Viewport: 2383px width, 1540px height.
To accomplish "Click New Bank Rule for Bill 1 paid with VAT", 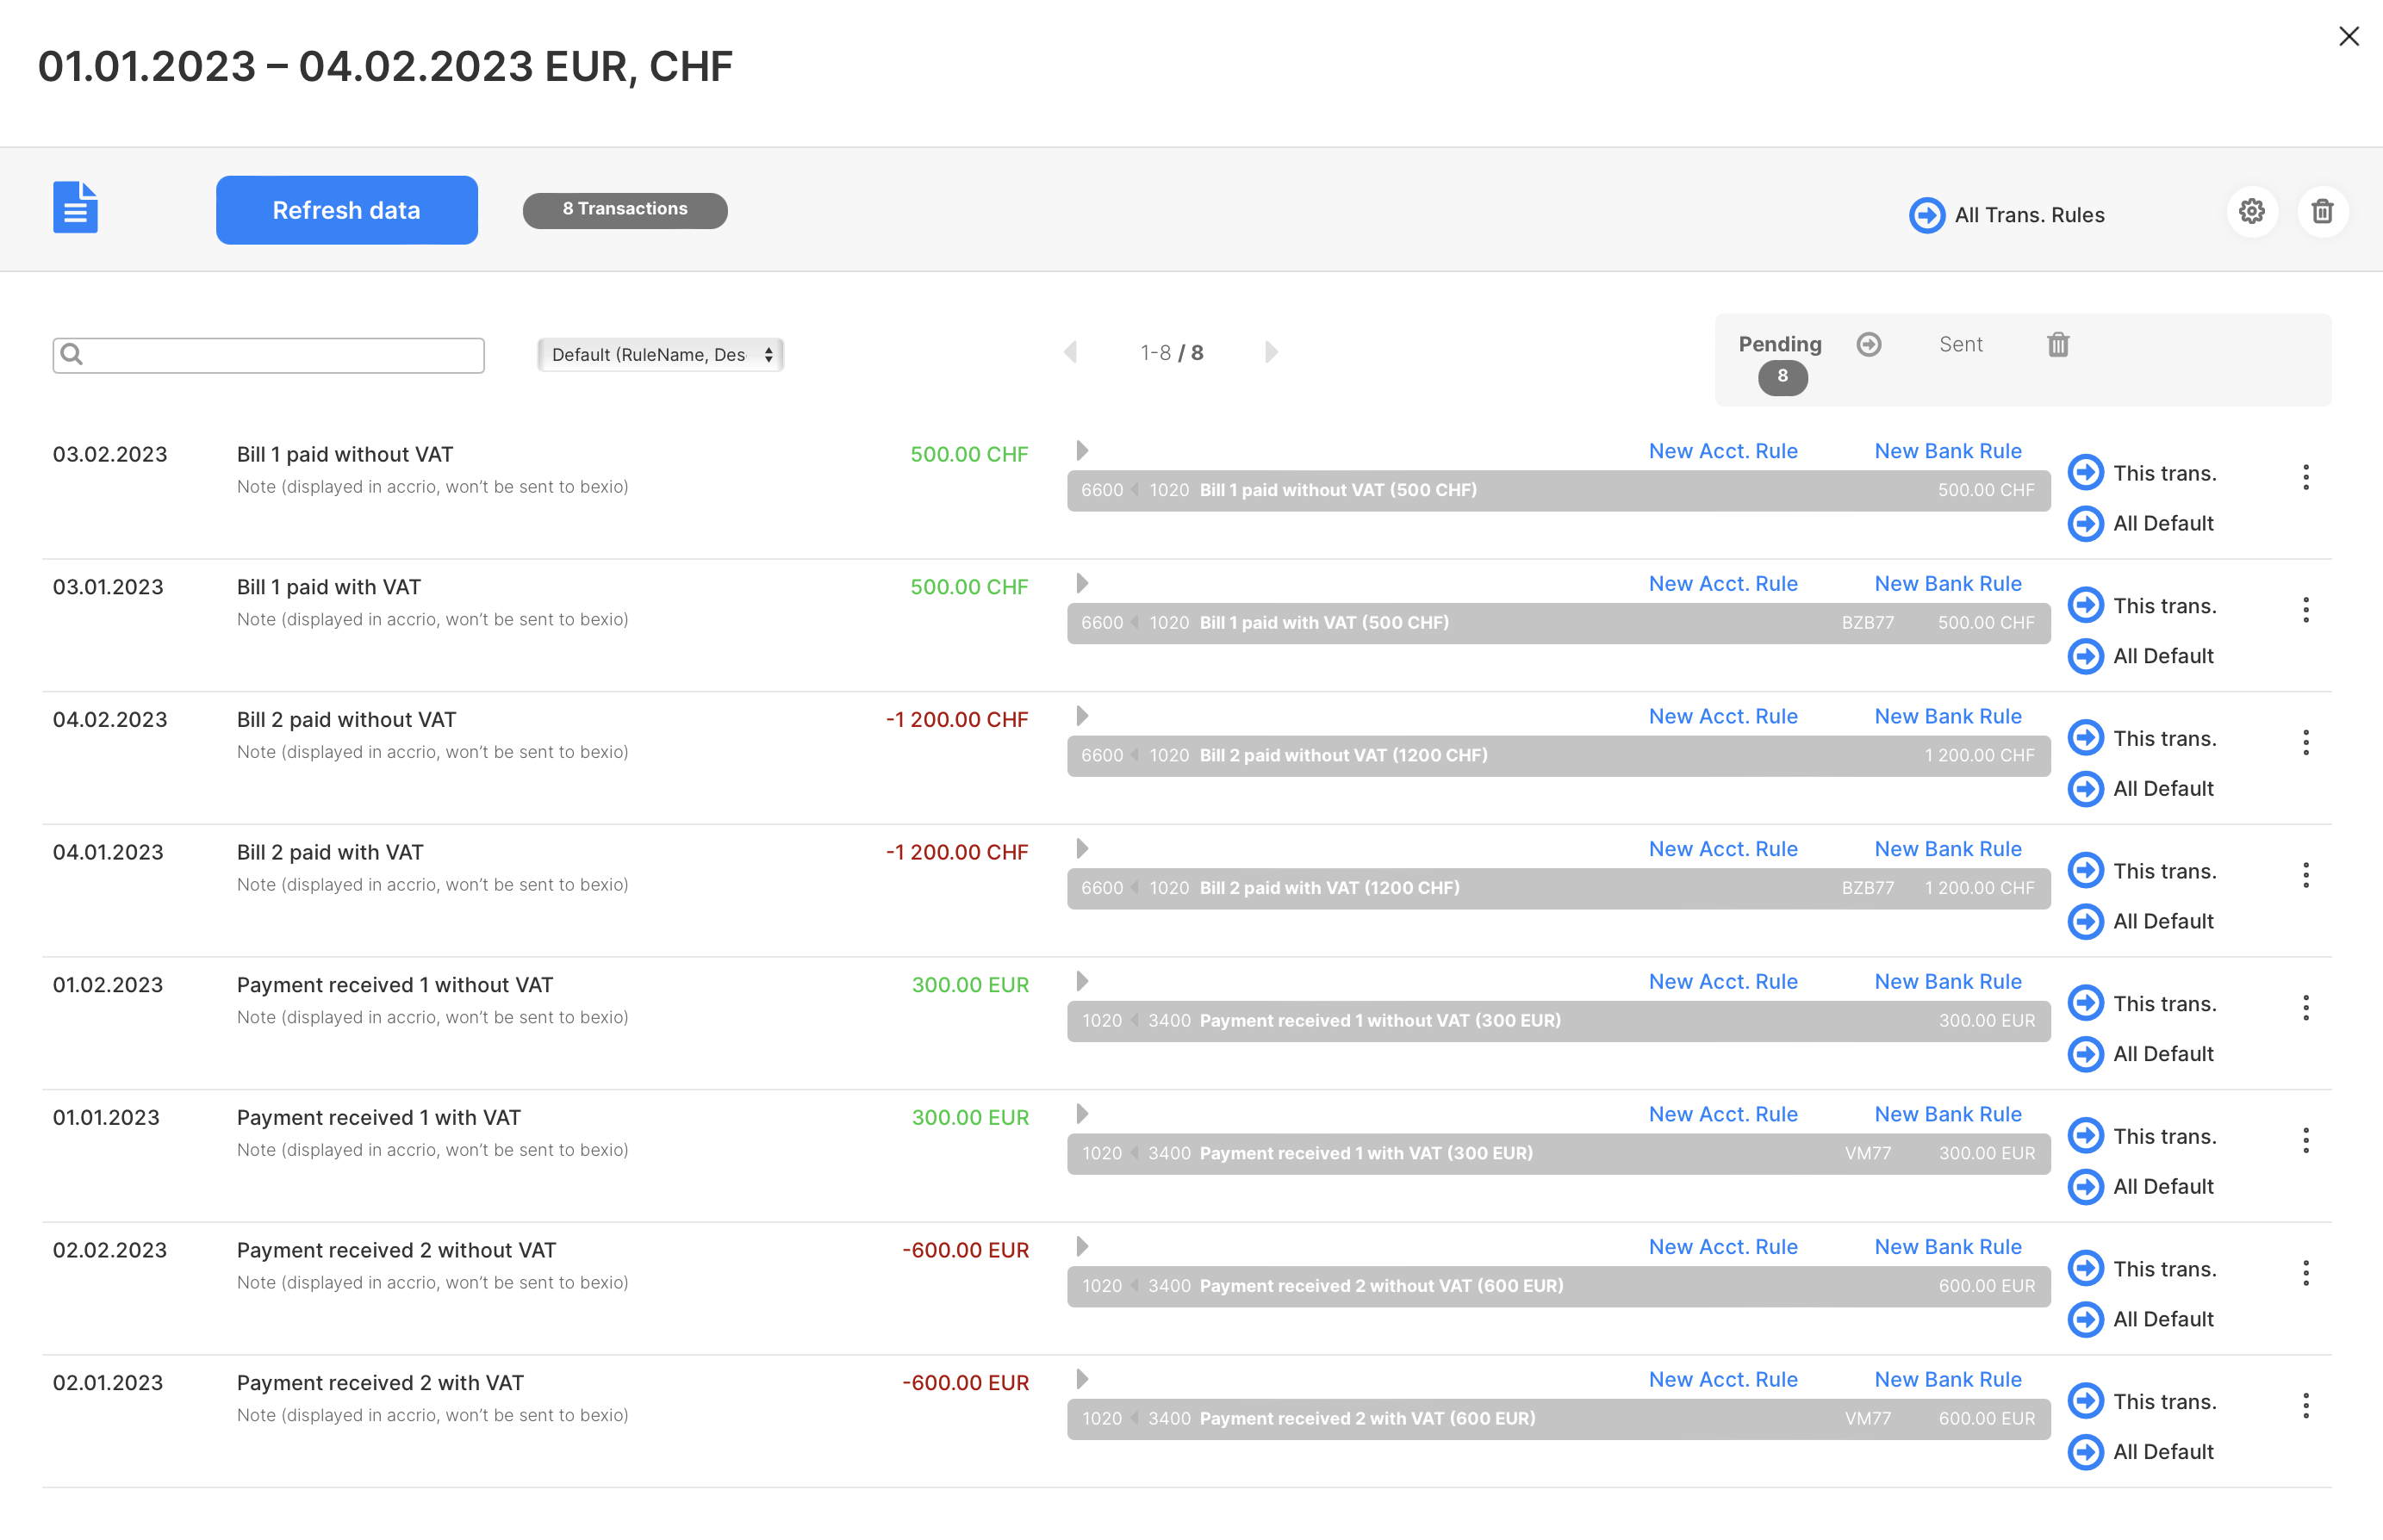I will [x=1947, y=584].
